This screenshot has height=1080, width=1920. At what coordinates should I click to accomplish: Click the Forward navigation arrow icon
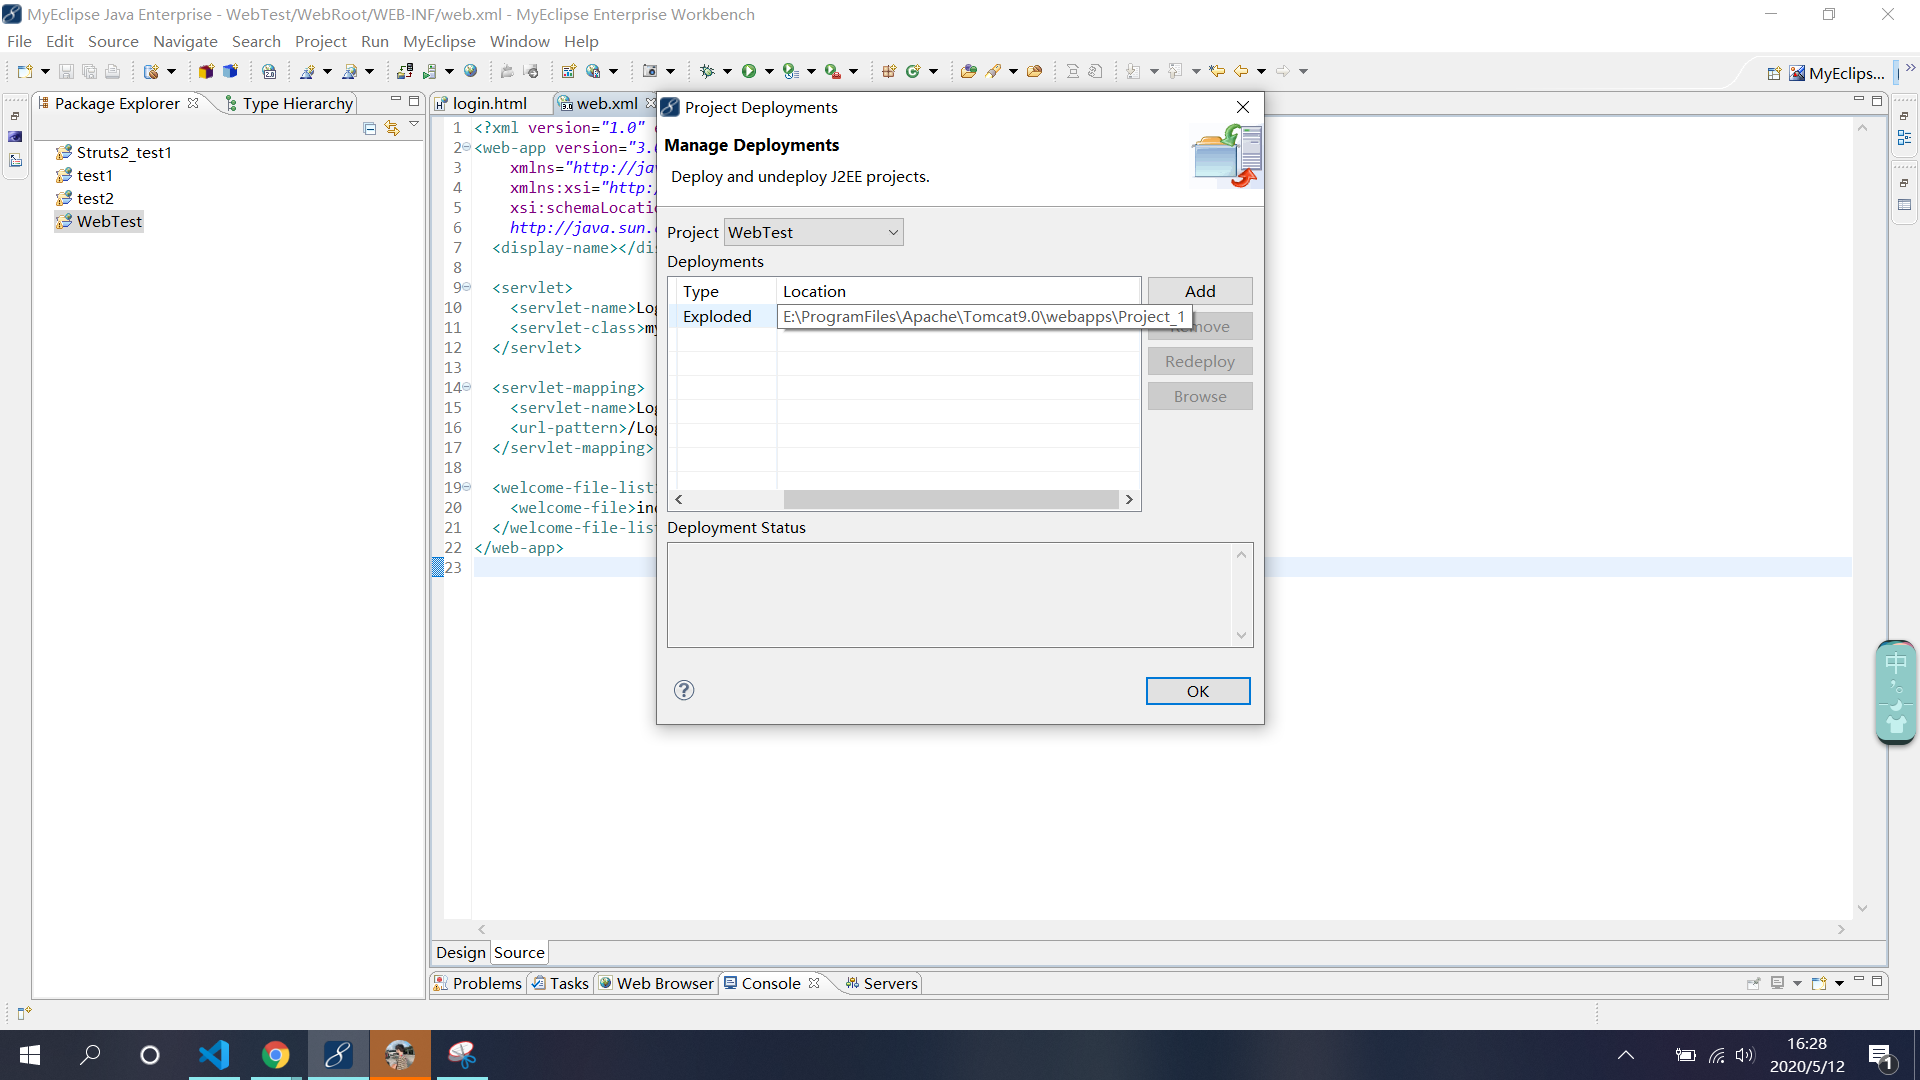click(1283, 71)
